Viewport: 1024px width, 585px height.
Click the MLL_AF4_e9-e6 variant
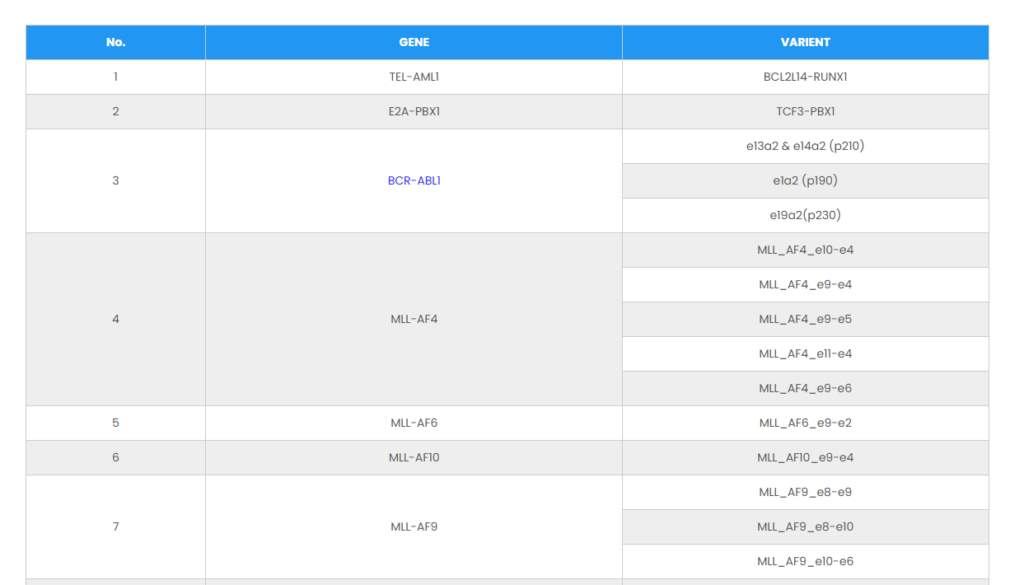point(805,388)
